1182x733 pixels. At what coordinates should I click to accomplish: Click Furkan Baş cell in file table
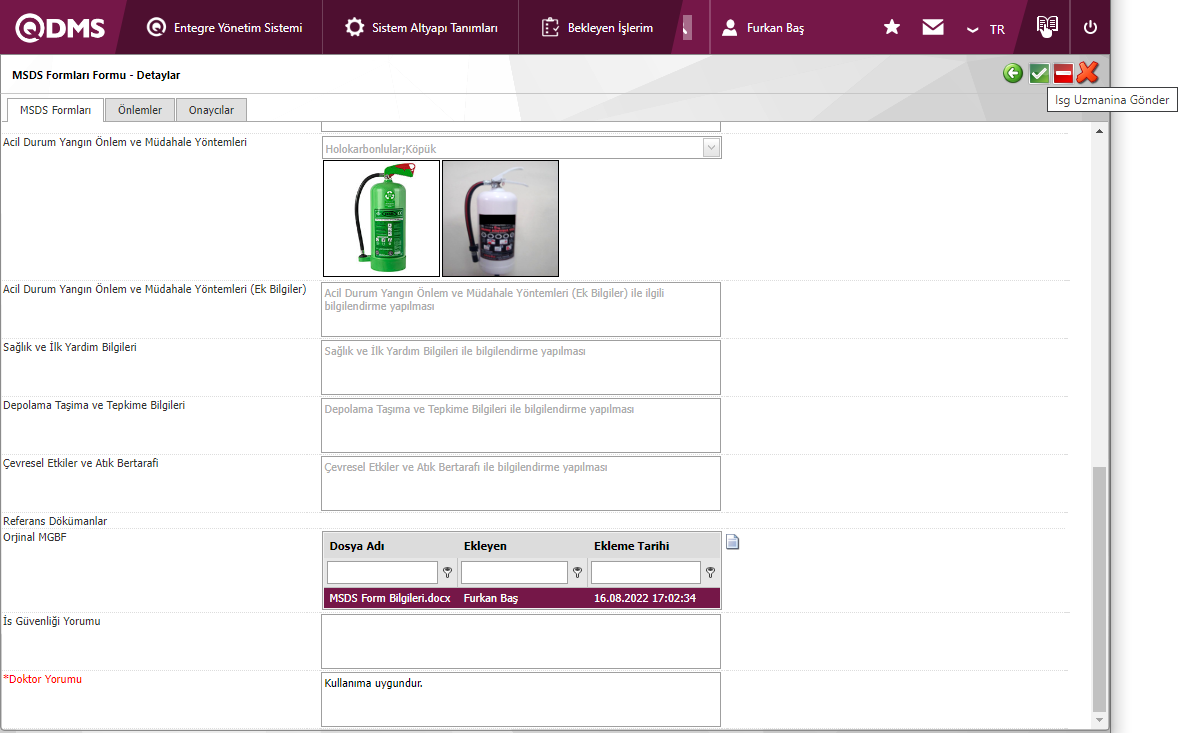[x=491, y=598]
